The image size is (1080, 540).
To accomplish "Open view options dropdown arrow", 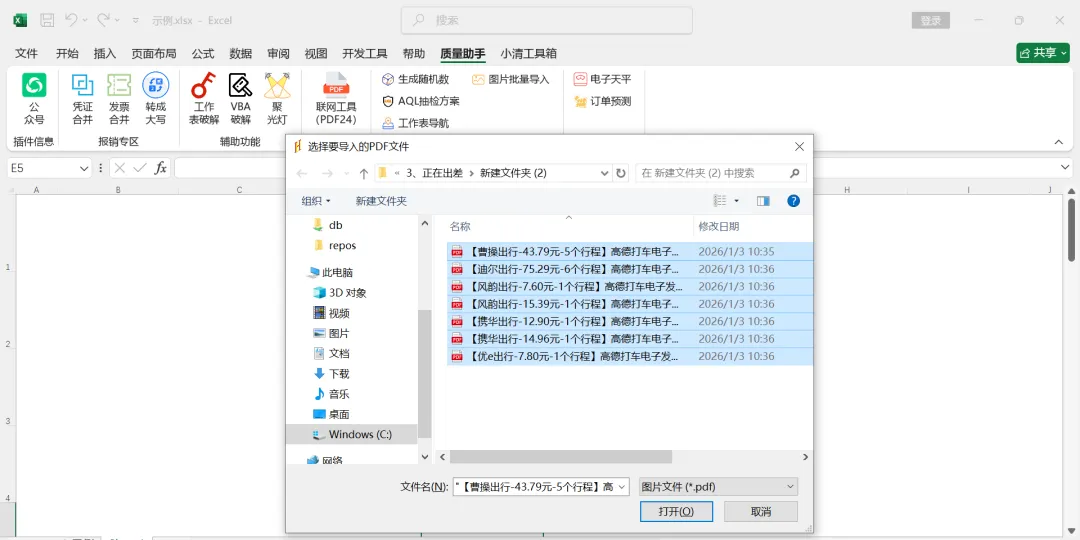I will coord(737,201).
